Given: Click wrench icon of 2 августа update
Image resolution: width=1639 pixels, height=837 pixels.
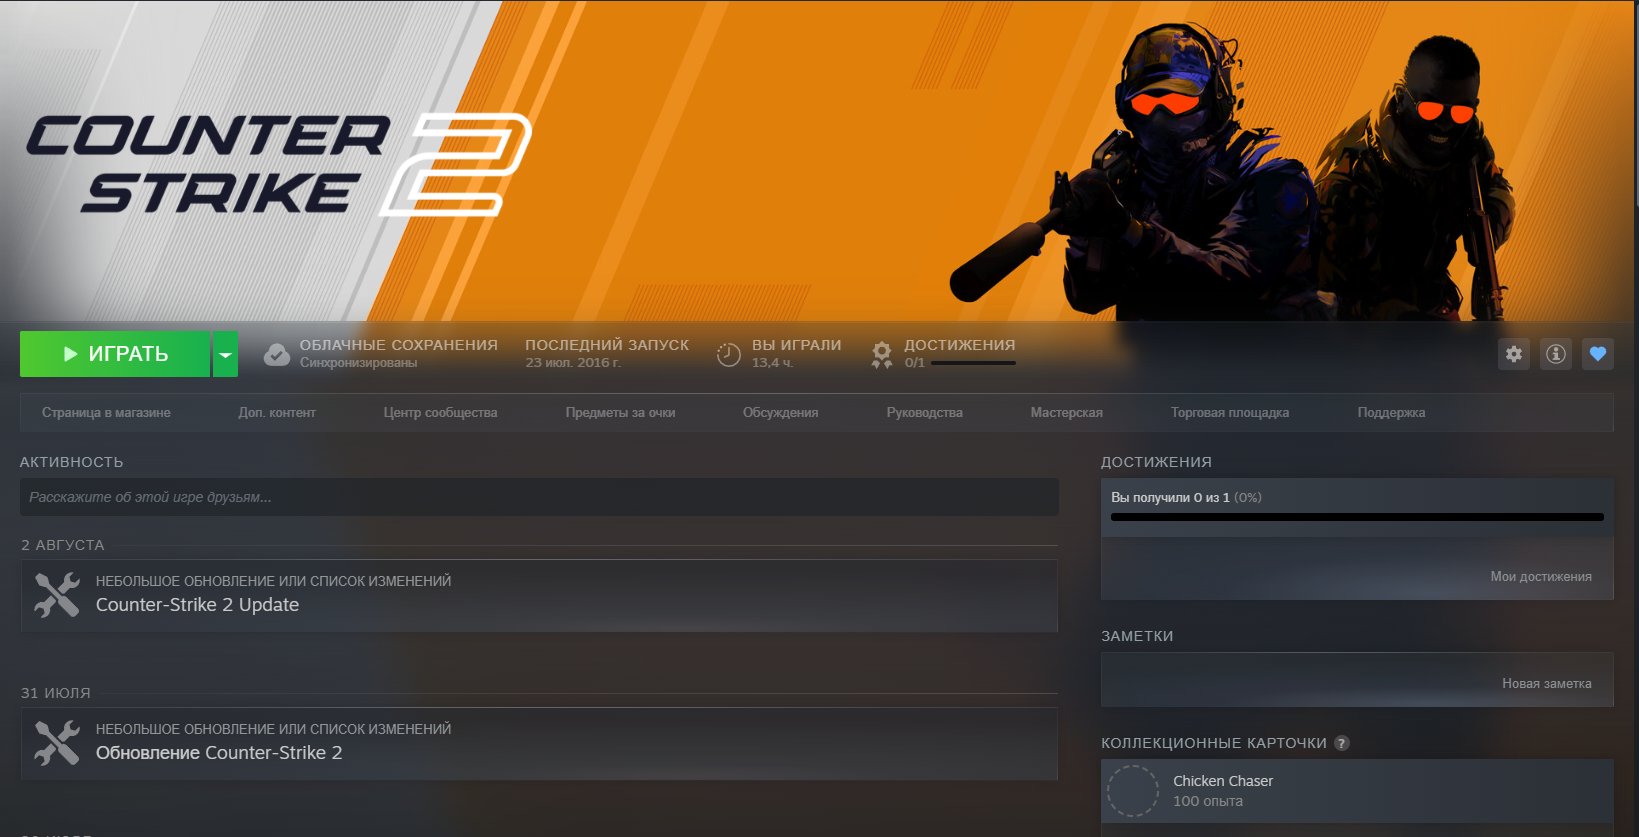Looking at the screenshot, I should pos(57,595).
